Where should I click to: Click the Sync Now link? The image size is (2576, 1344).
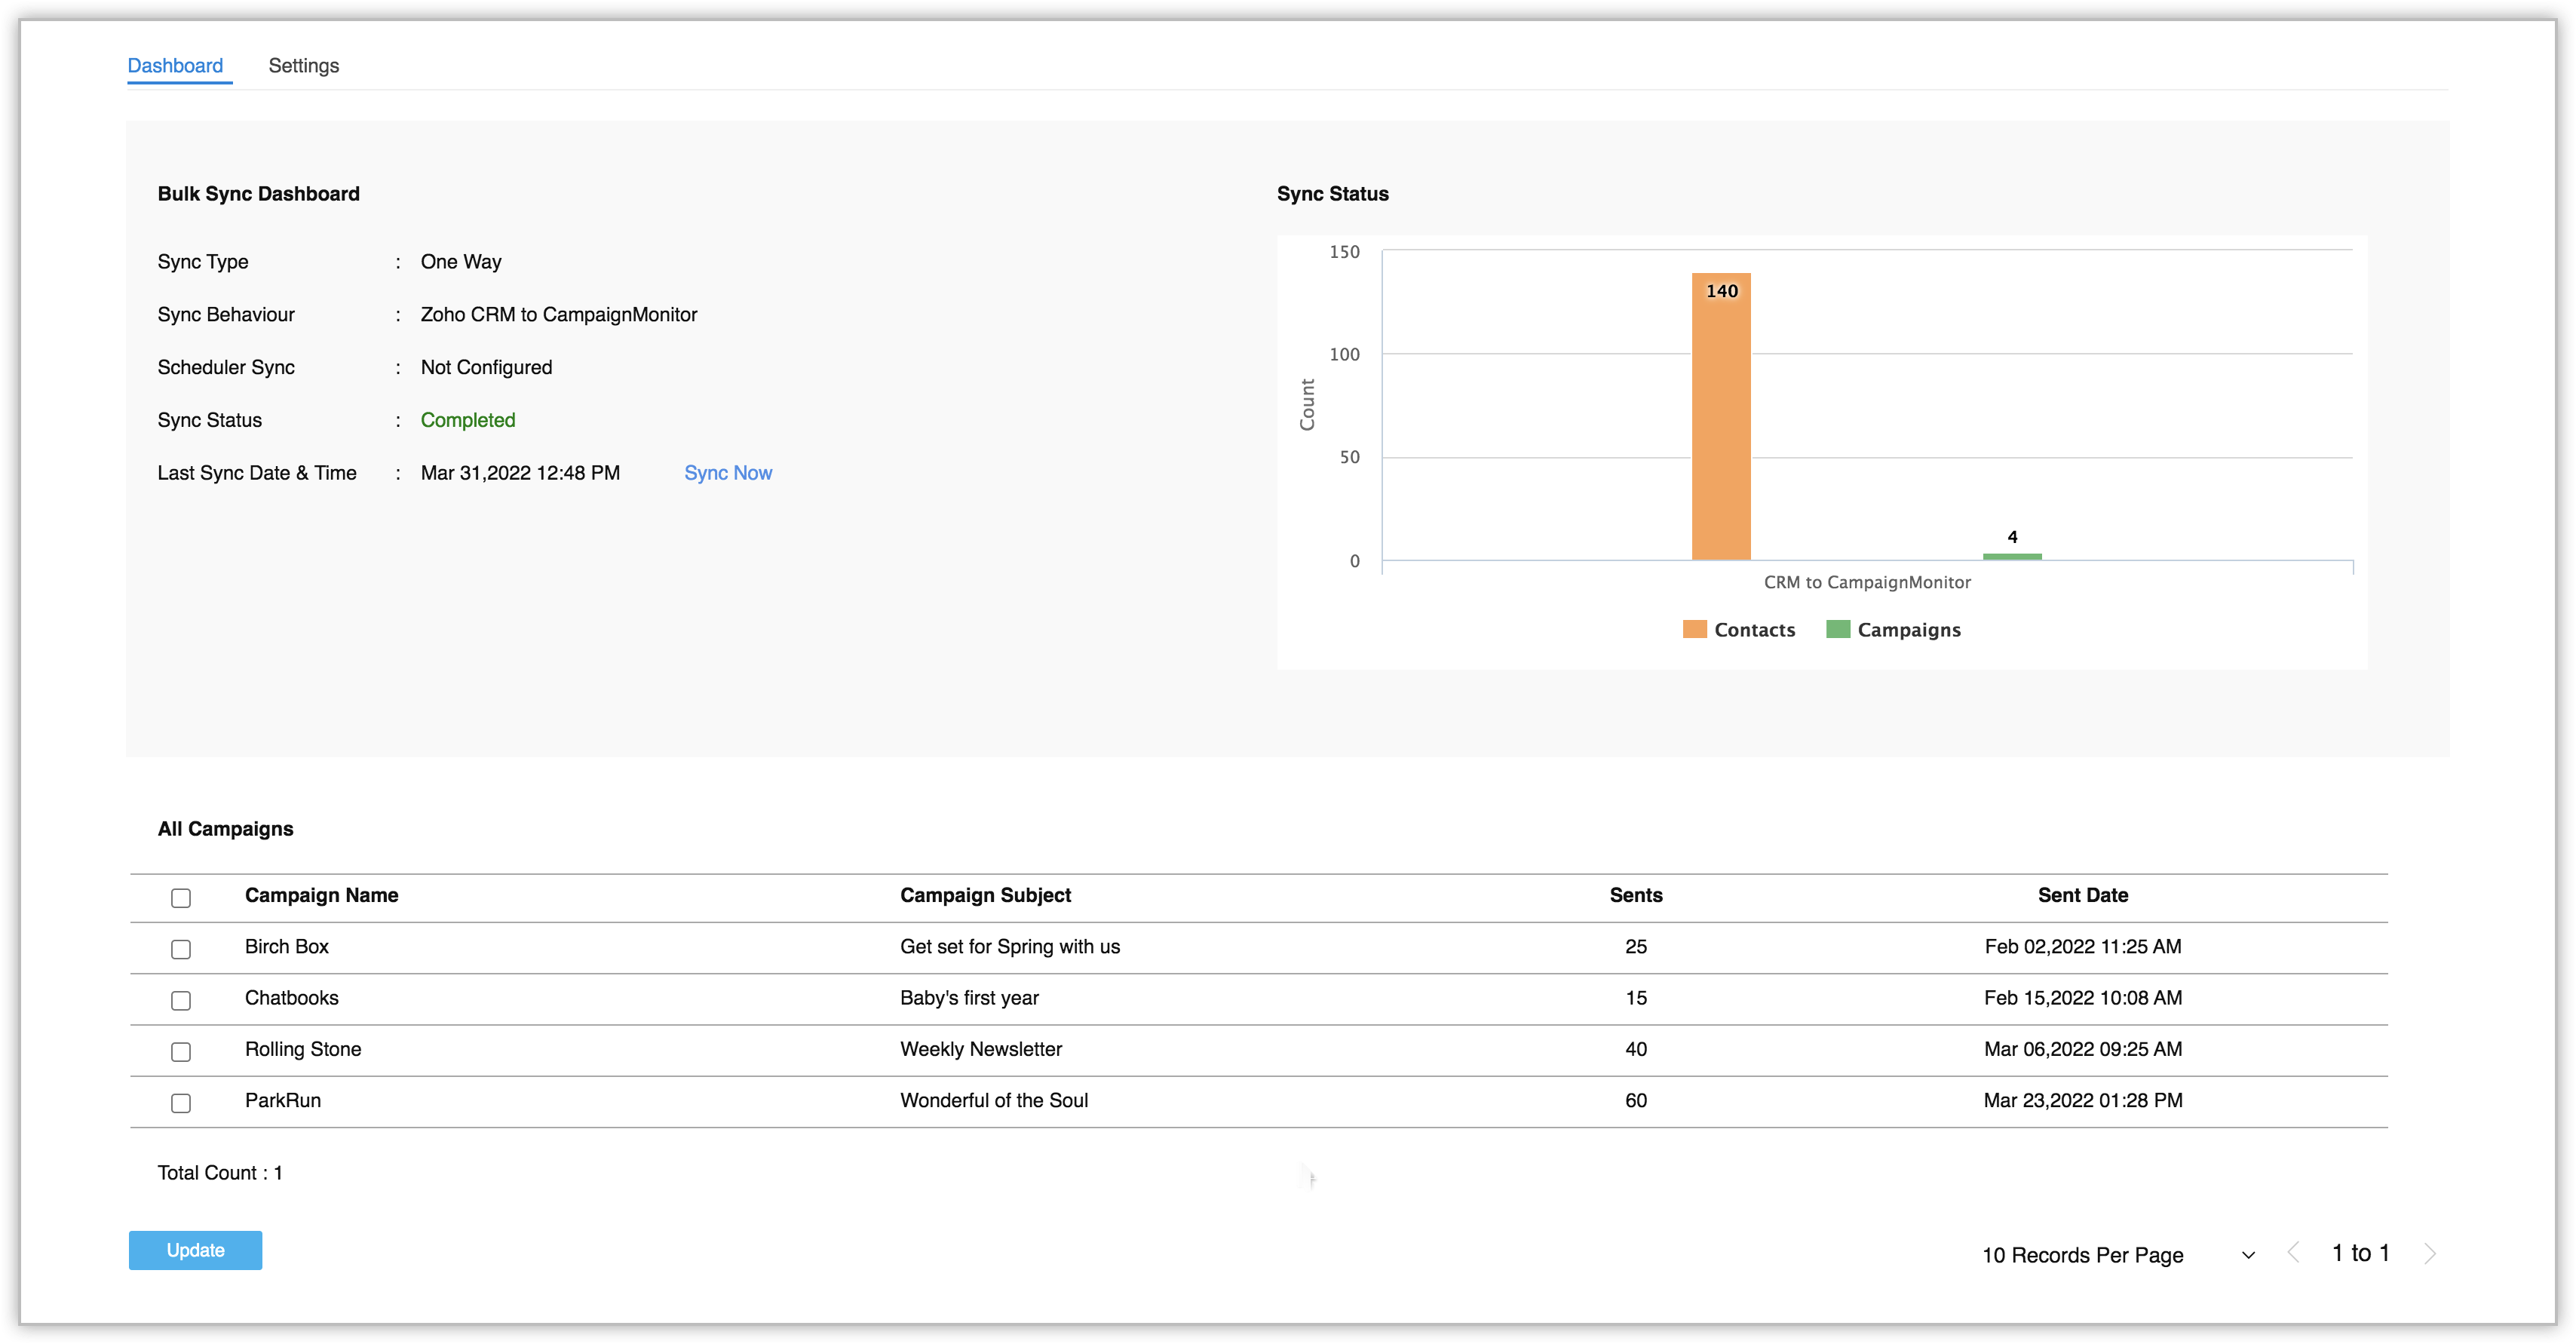(728, 473)
